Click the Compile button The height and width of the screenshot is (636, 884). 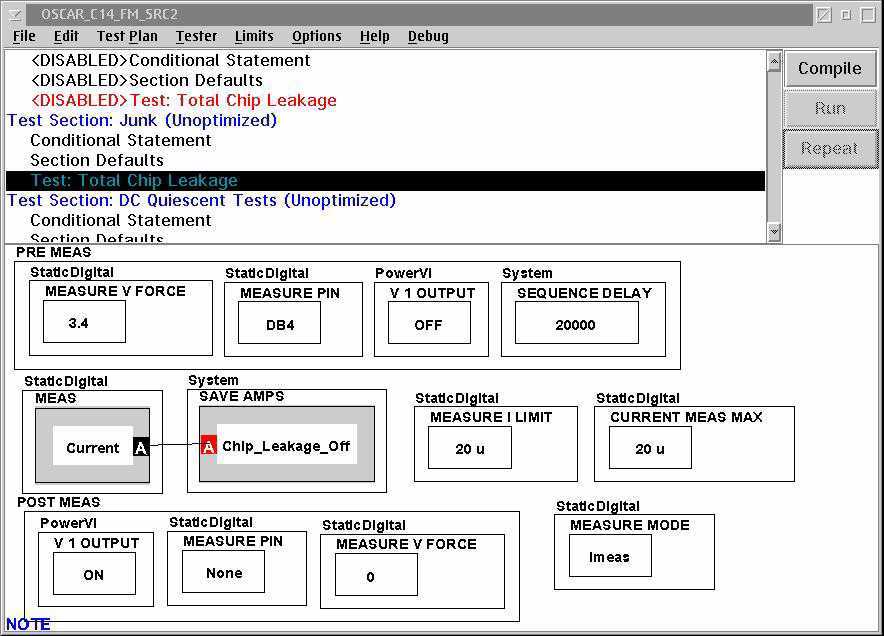click(x=830, y=69)
